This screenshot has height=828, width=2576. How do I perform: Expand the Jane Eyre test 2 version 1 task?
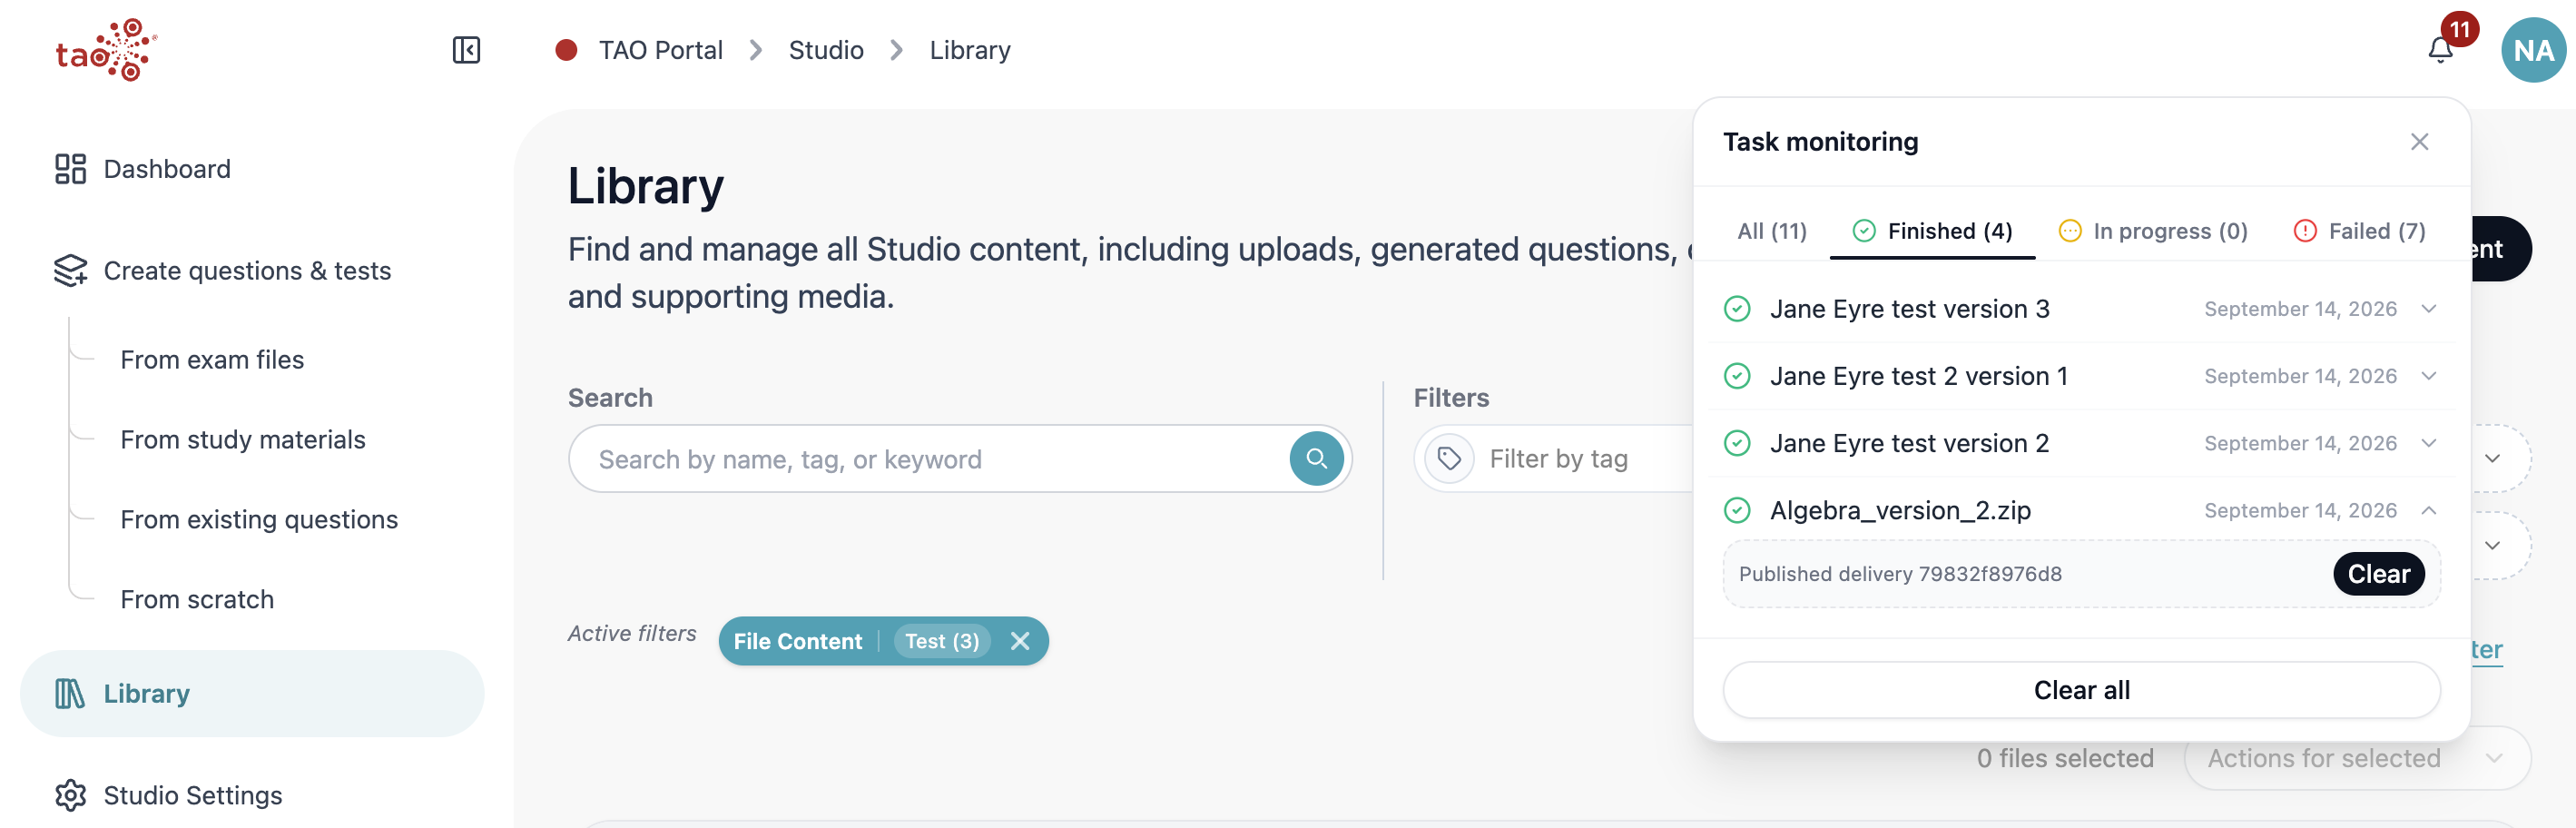click(2428, 376)
